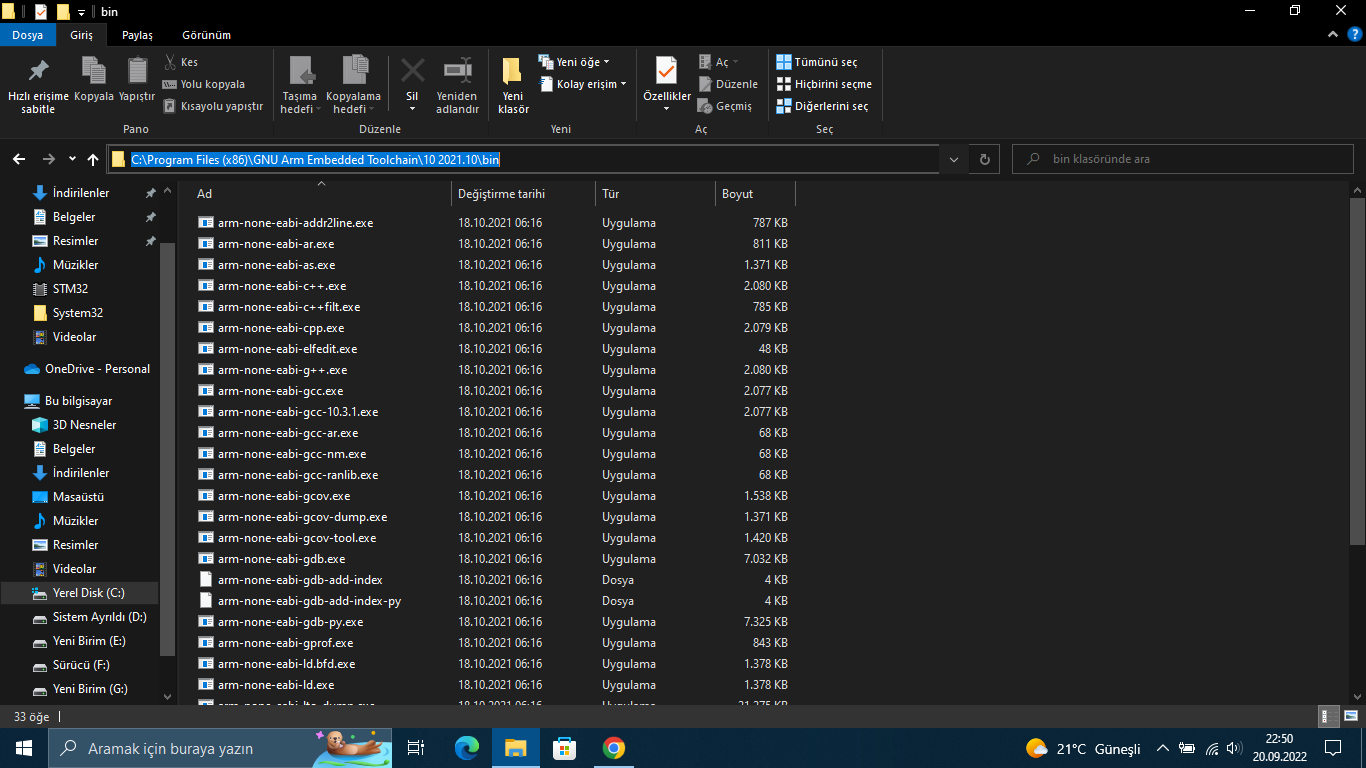
Task: Select Sürücü (F:) drive
Action: [x=81, y=665]
